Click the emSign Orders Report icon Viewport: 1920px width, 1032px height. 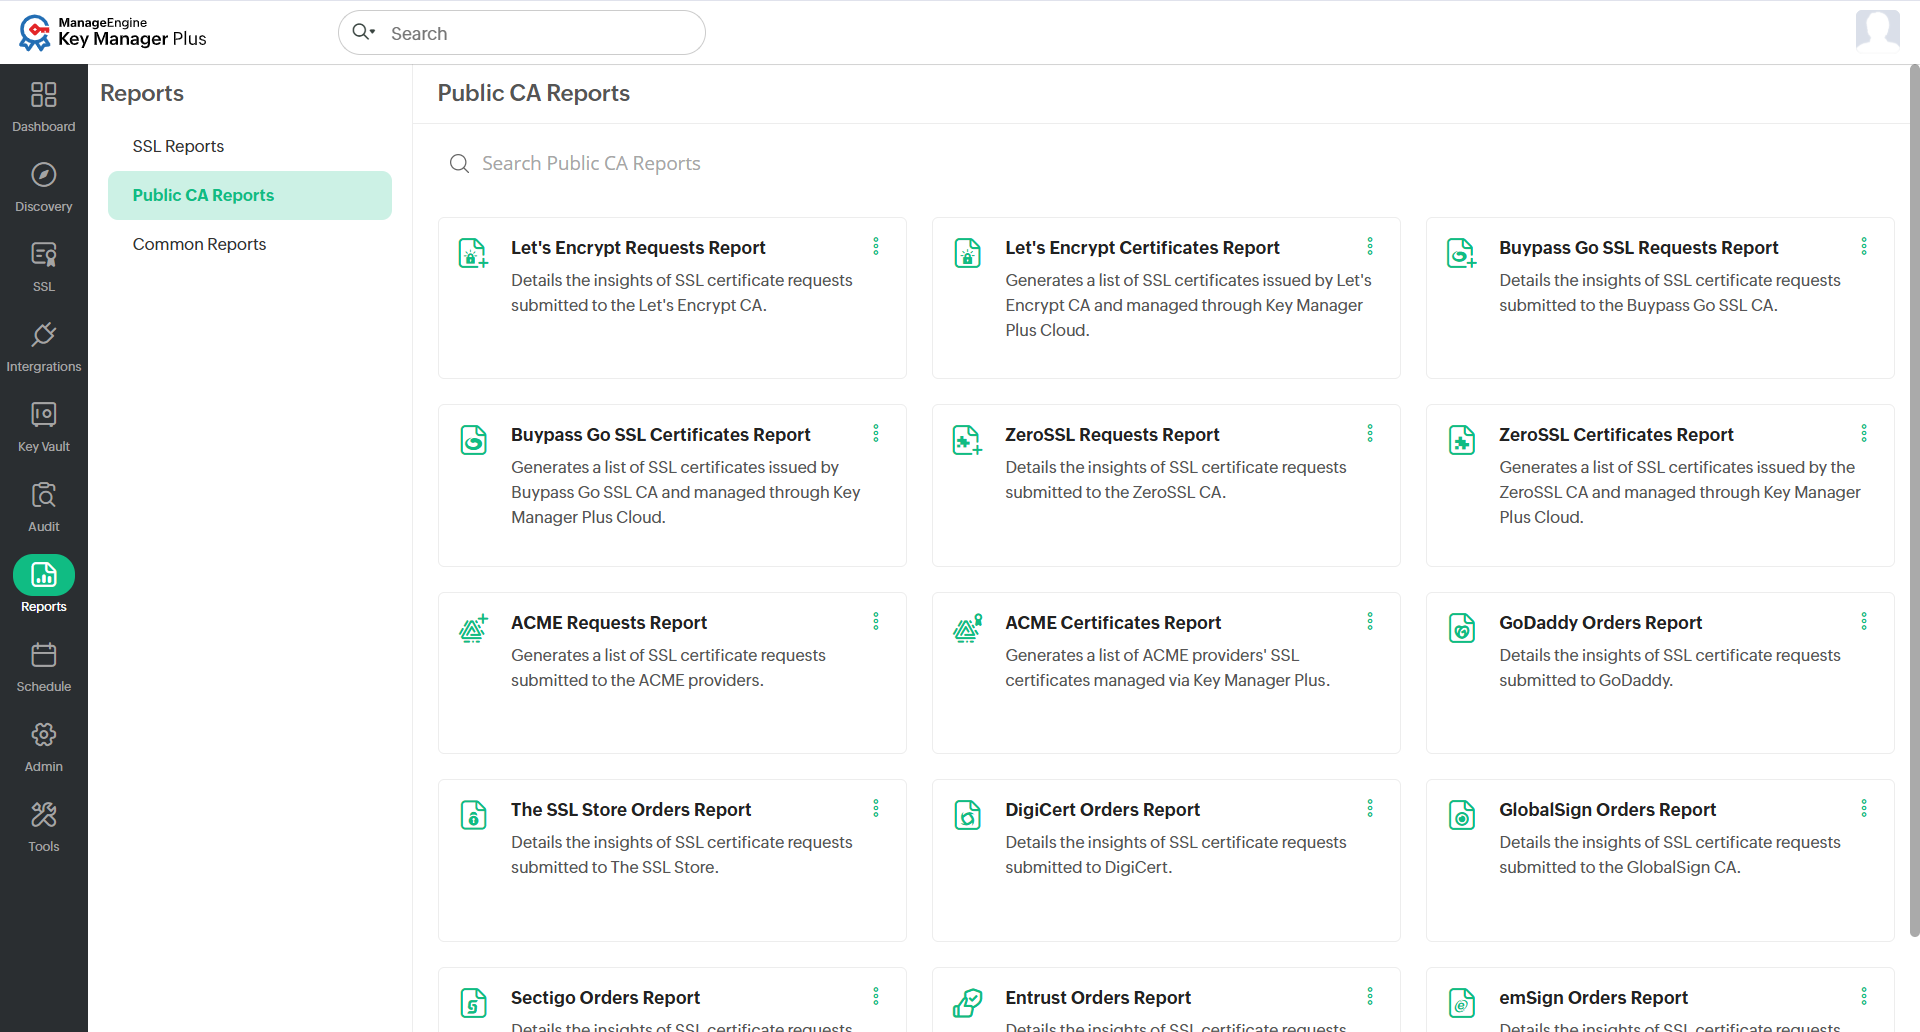[1461, 1002]
